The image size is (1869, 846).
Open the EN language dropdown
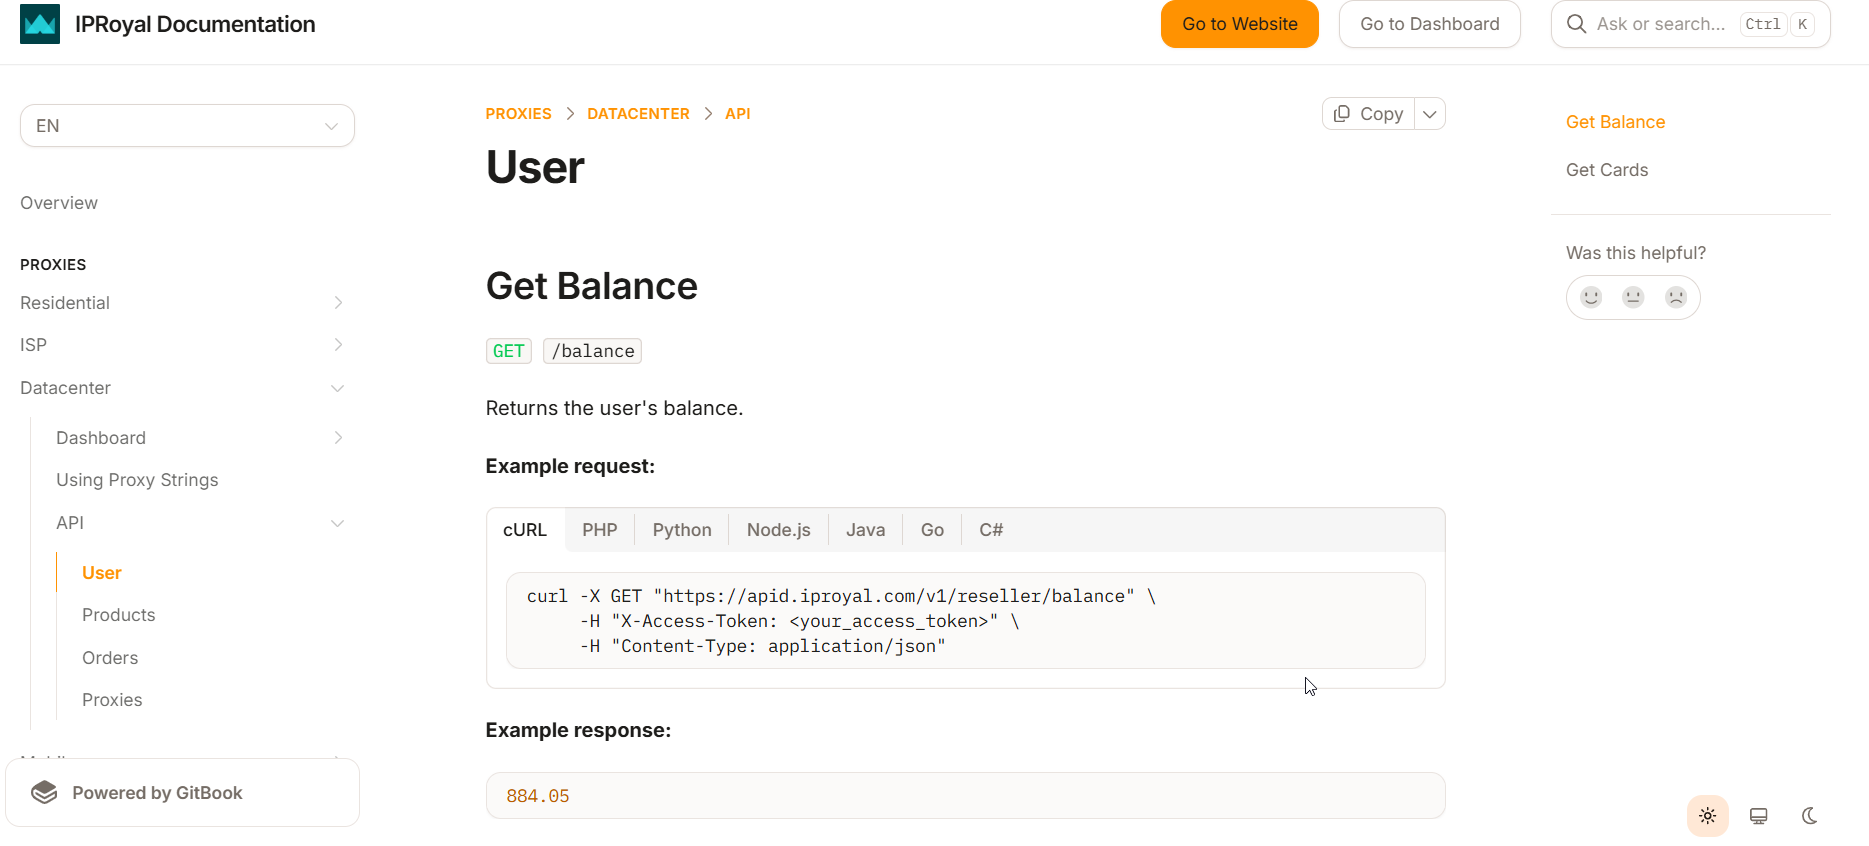(187, 126)
